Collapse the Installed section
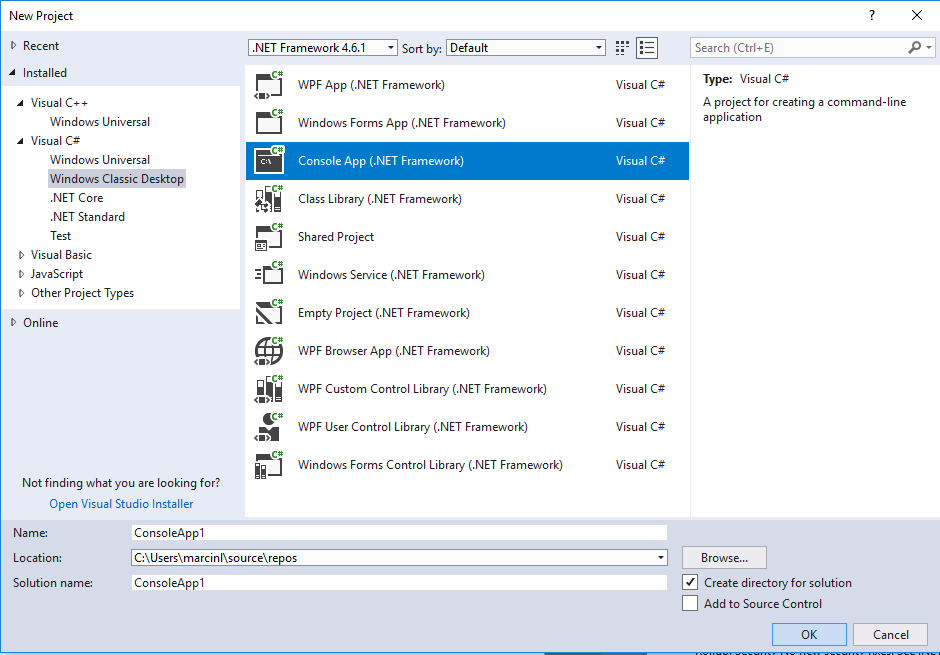 point(13,73)
